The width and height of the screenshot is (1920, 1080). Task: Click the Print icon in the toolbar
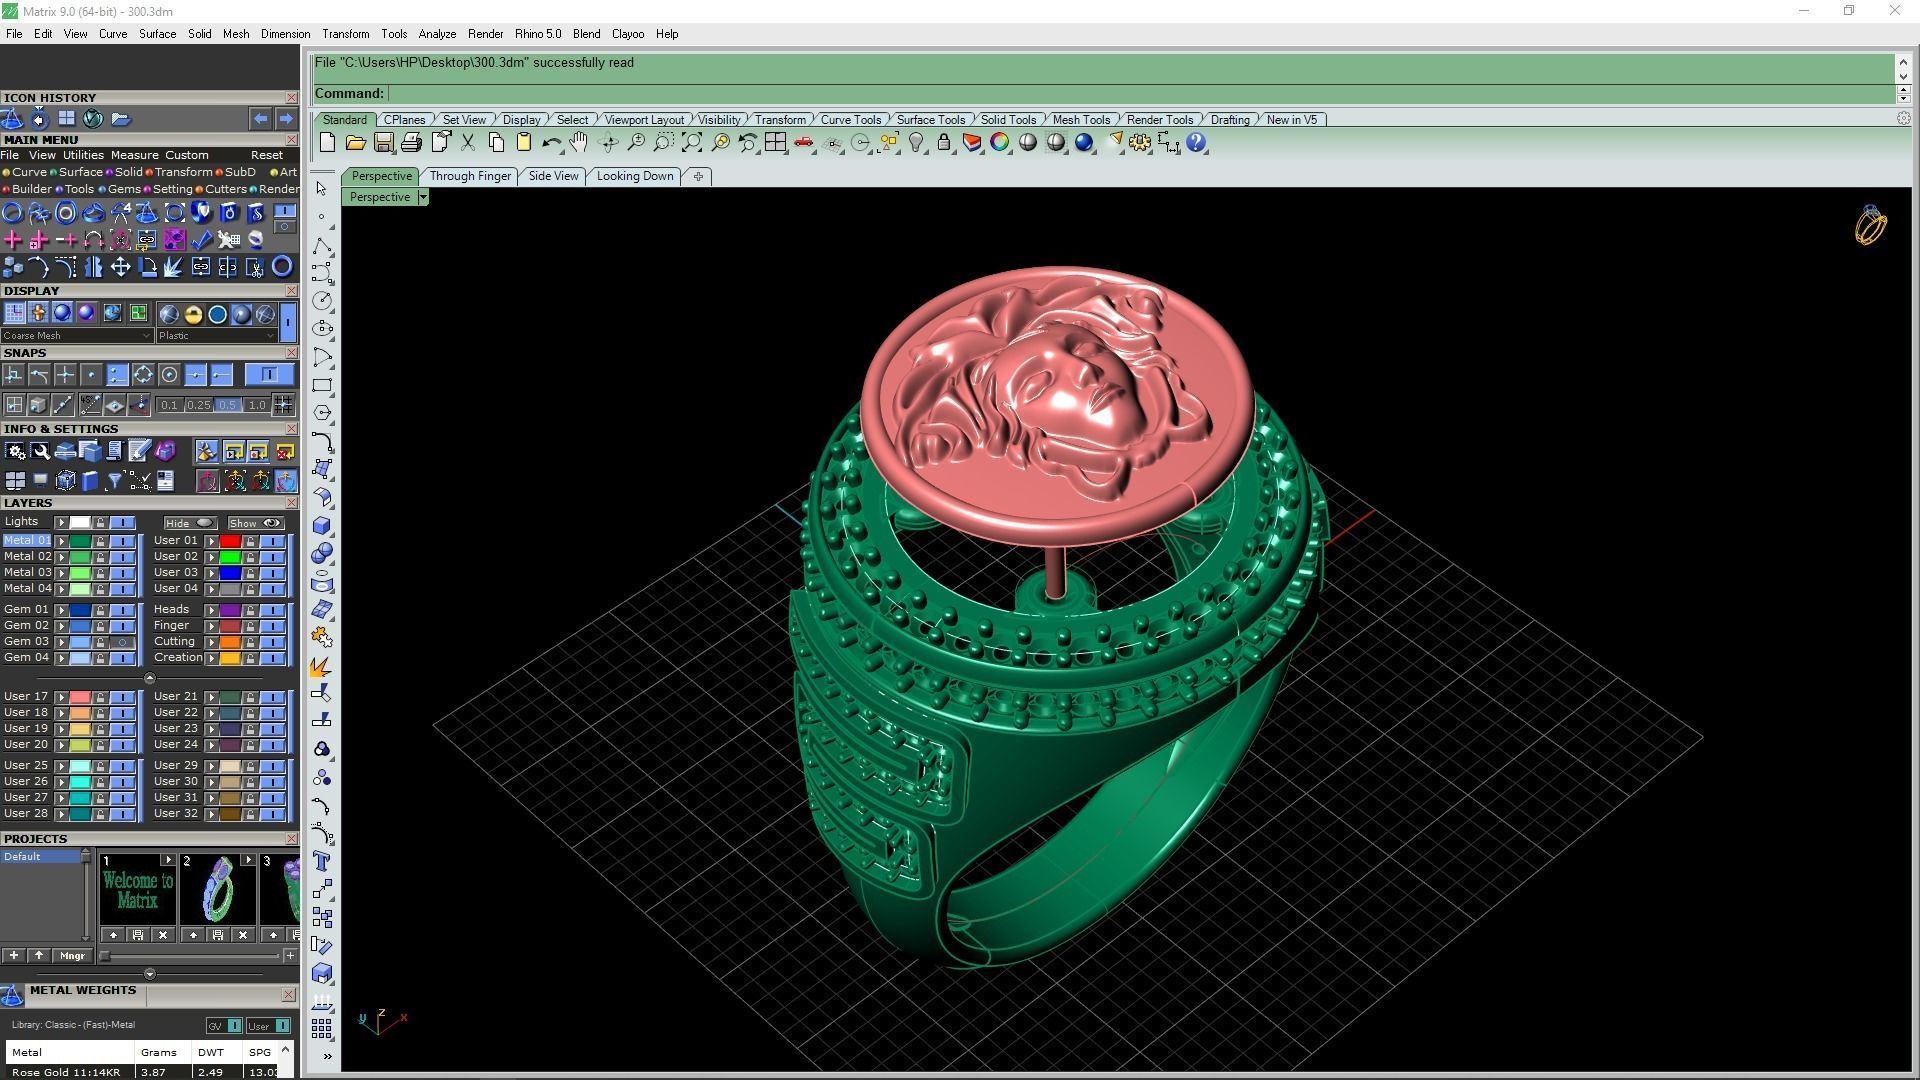[411, 143]
